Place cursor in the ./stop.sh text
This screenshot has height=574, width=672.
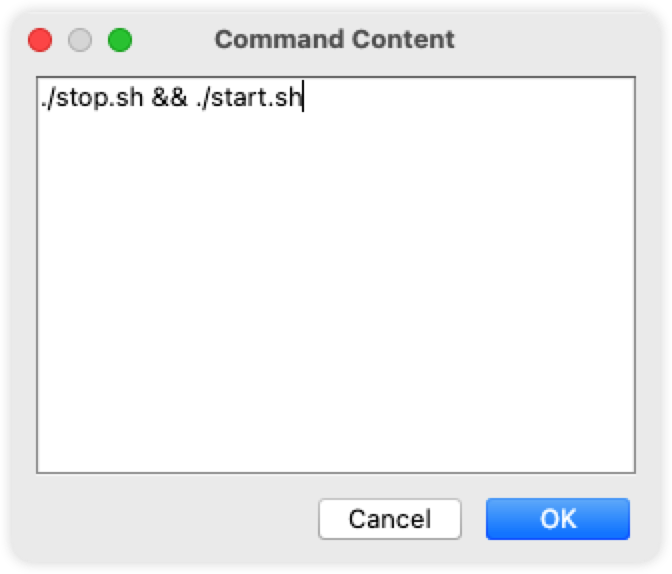point(92,98)
